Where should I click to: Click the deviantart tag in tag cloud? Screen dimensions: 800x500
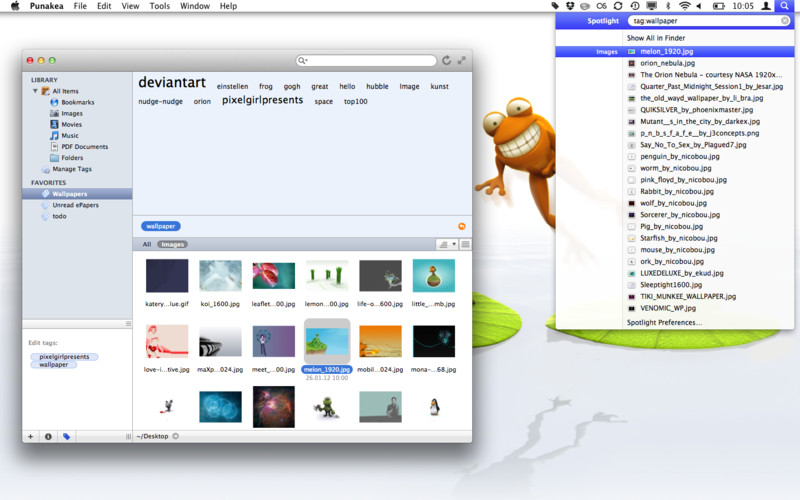click(x=170, y=82)
